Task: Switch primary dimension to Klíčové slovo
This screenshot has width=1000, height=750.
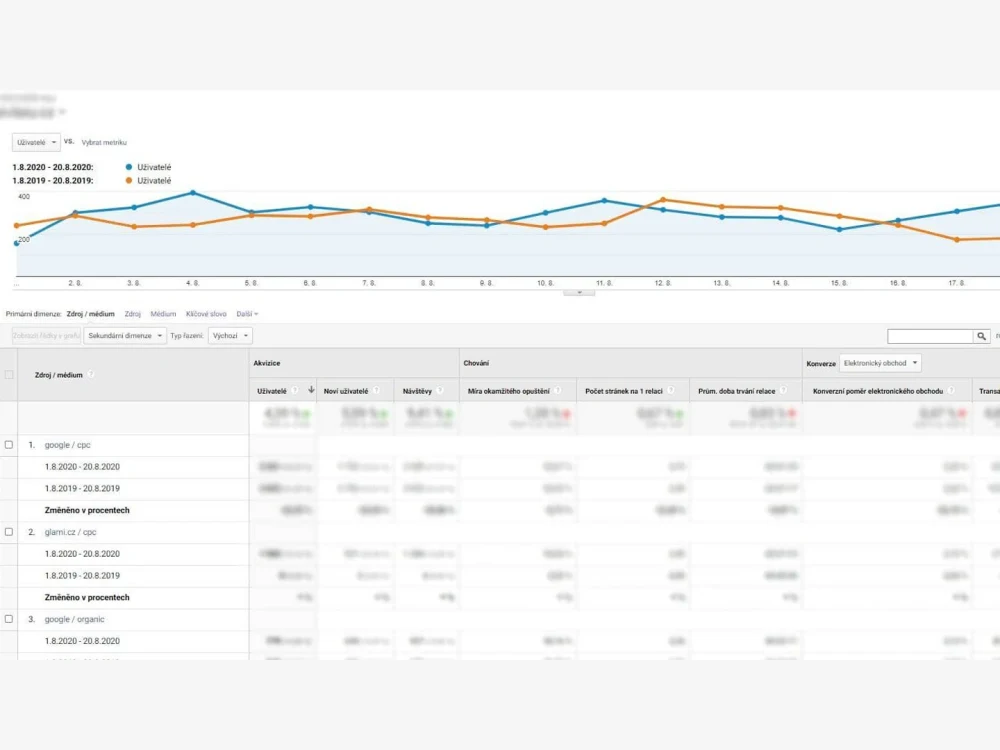Action: pos(206,314)
